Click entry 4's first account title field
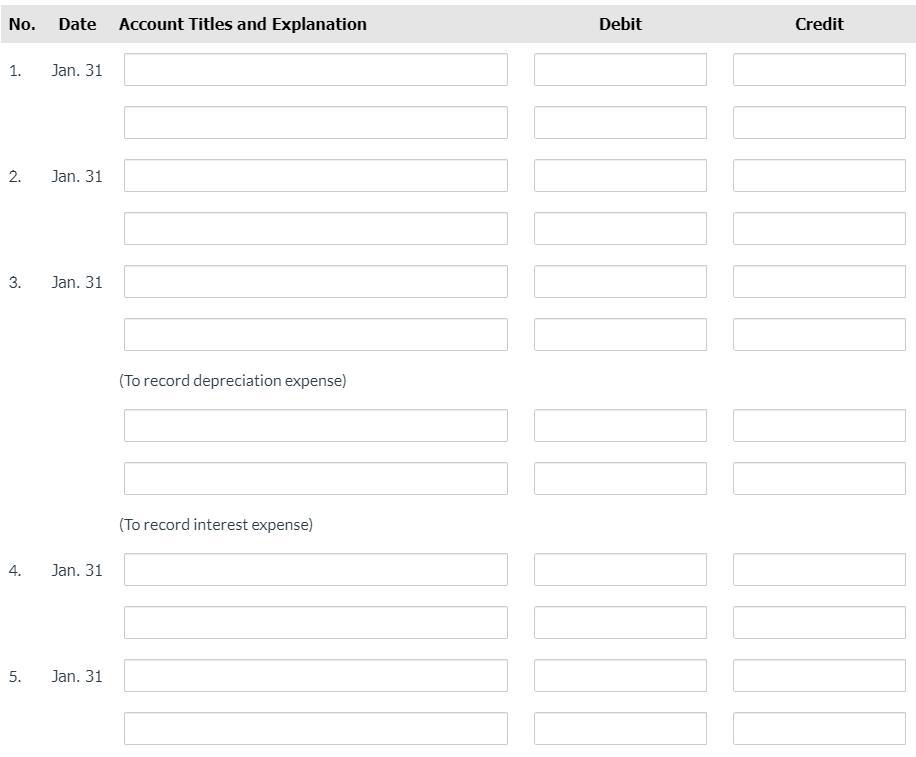 315,570
